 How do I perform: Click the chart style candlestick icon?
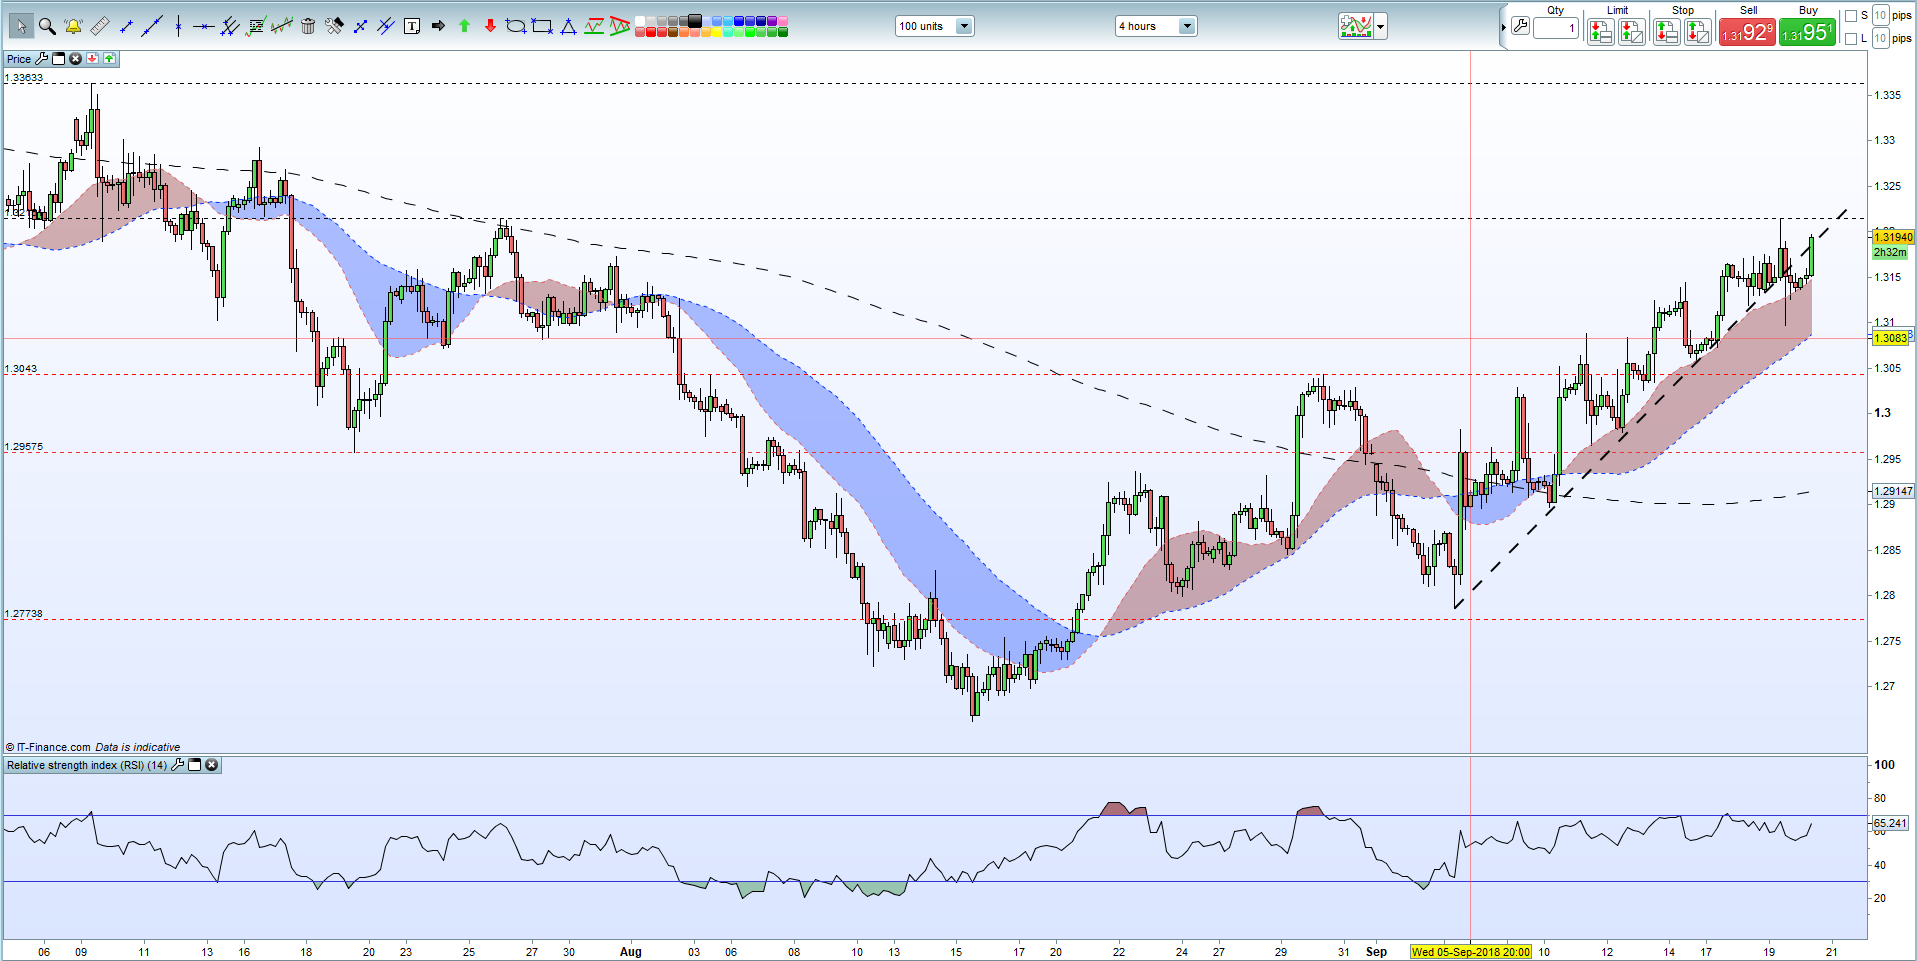(1356, 27)
